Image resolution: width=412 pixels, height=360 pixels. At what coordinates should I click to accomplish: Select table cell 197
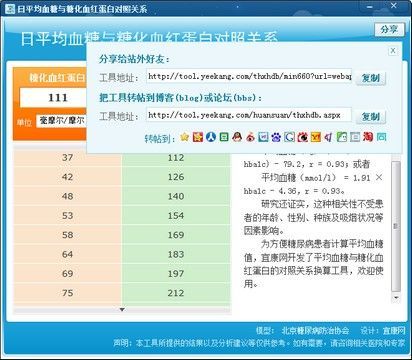[x=176, y=273]
